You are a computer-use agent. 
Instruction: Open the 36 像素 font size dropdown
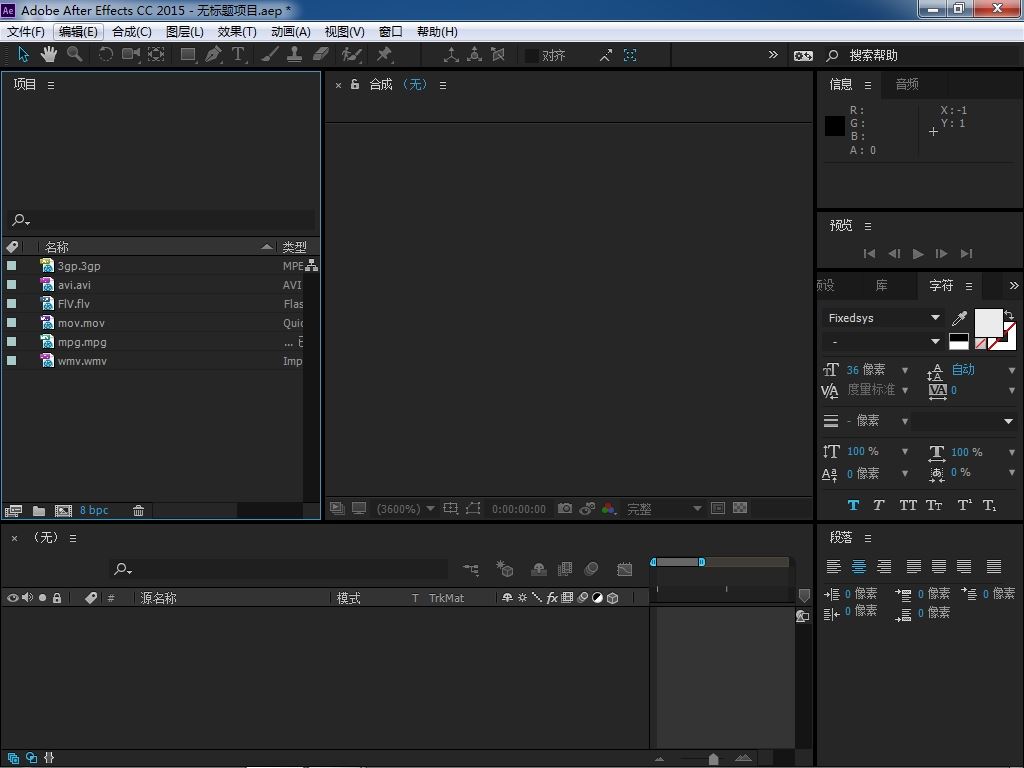pyautogui.click(x=904, y=370)
